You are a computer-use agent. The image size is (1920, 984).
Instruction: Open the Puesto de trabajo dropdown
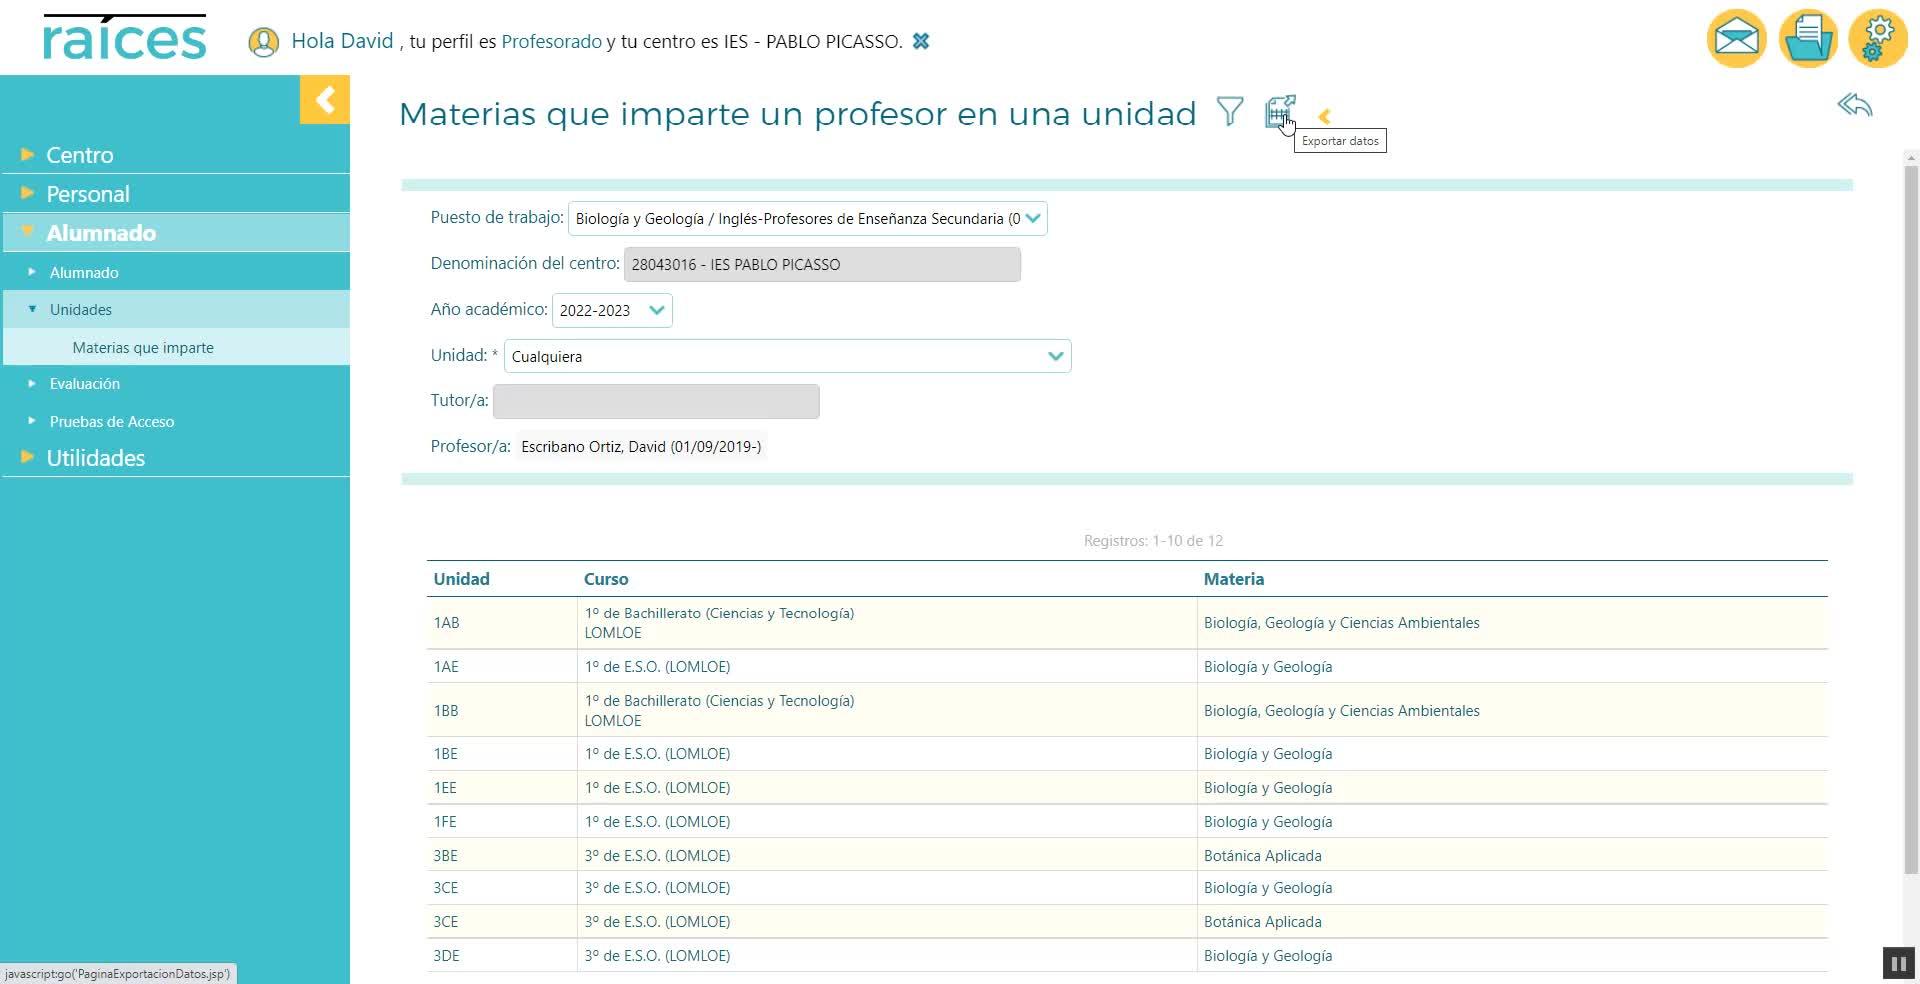coord(807,219)
